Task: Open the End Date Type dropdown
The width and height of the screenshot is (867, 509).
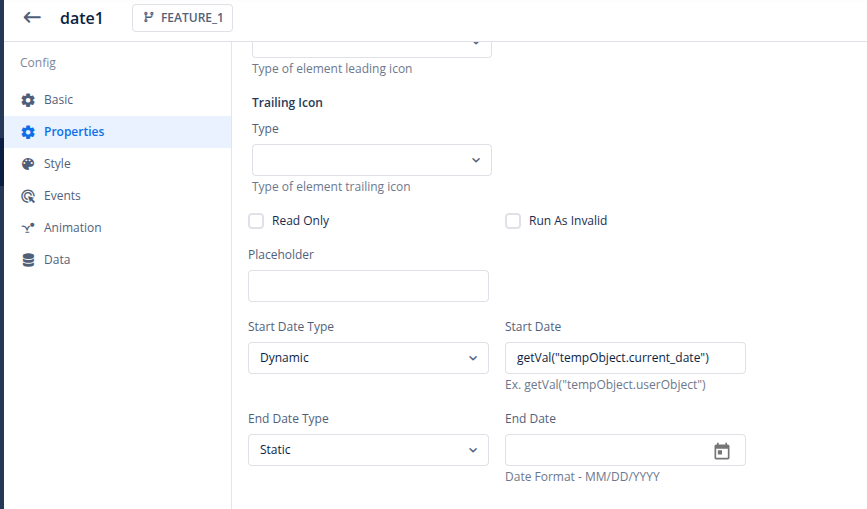Action: 368,450
